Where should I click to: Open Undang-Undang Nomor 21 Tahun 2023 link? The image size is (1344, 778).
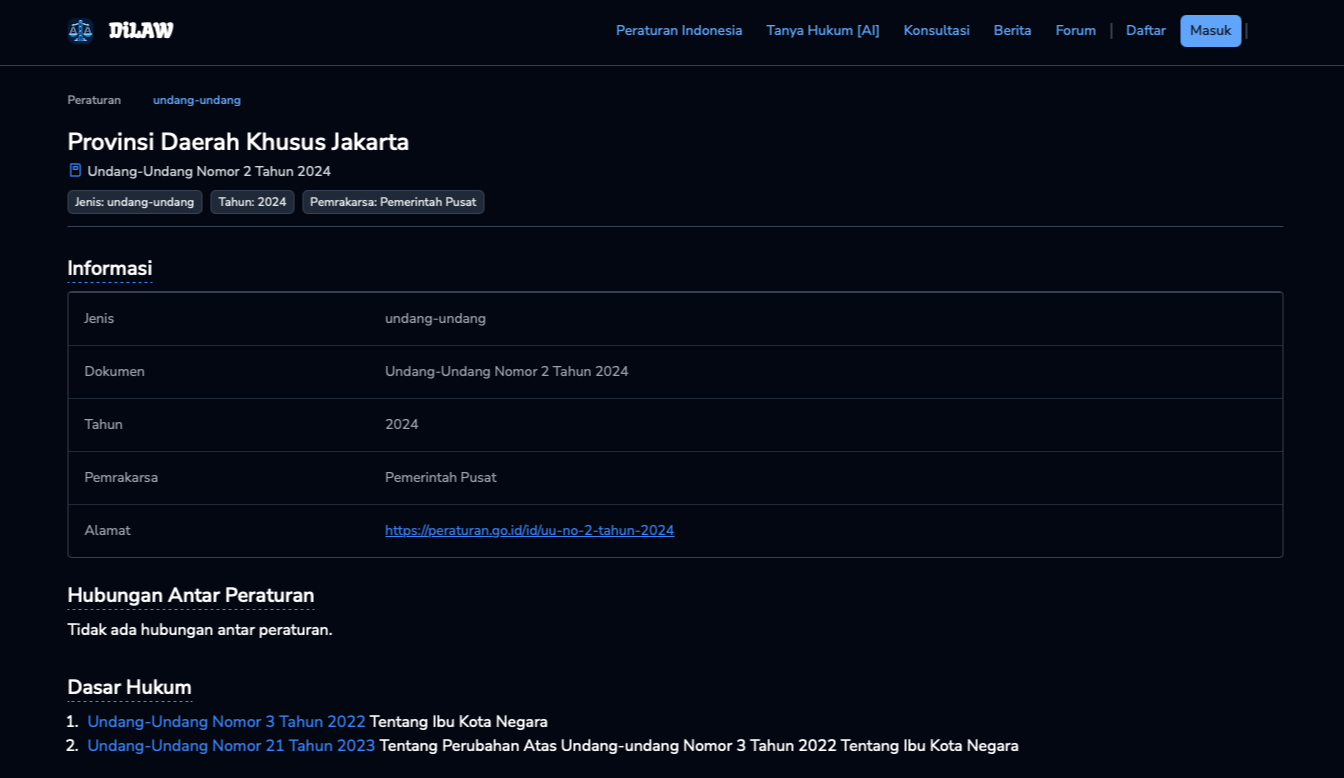pos(231,746)
